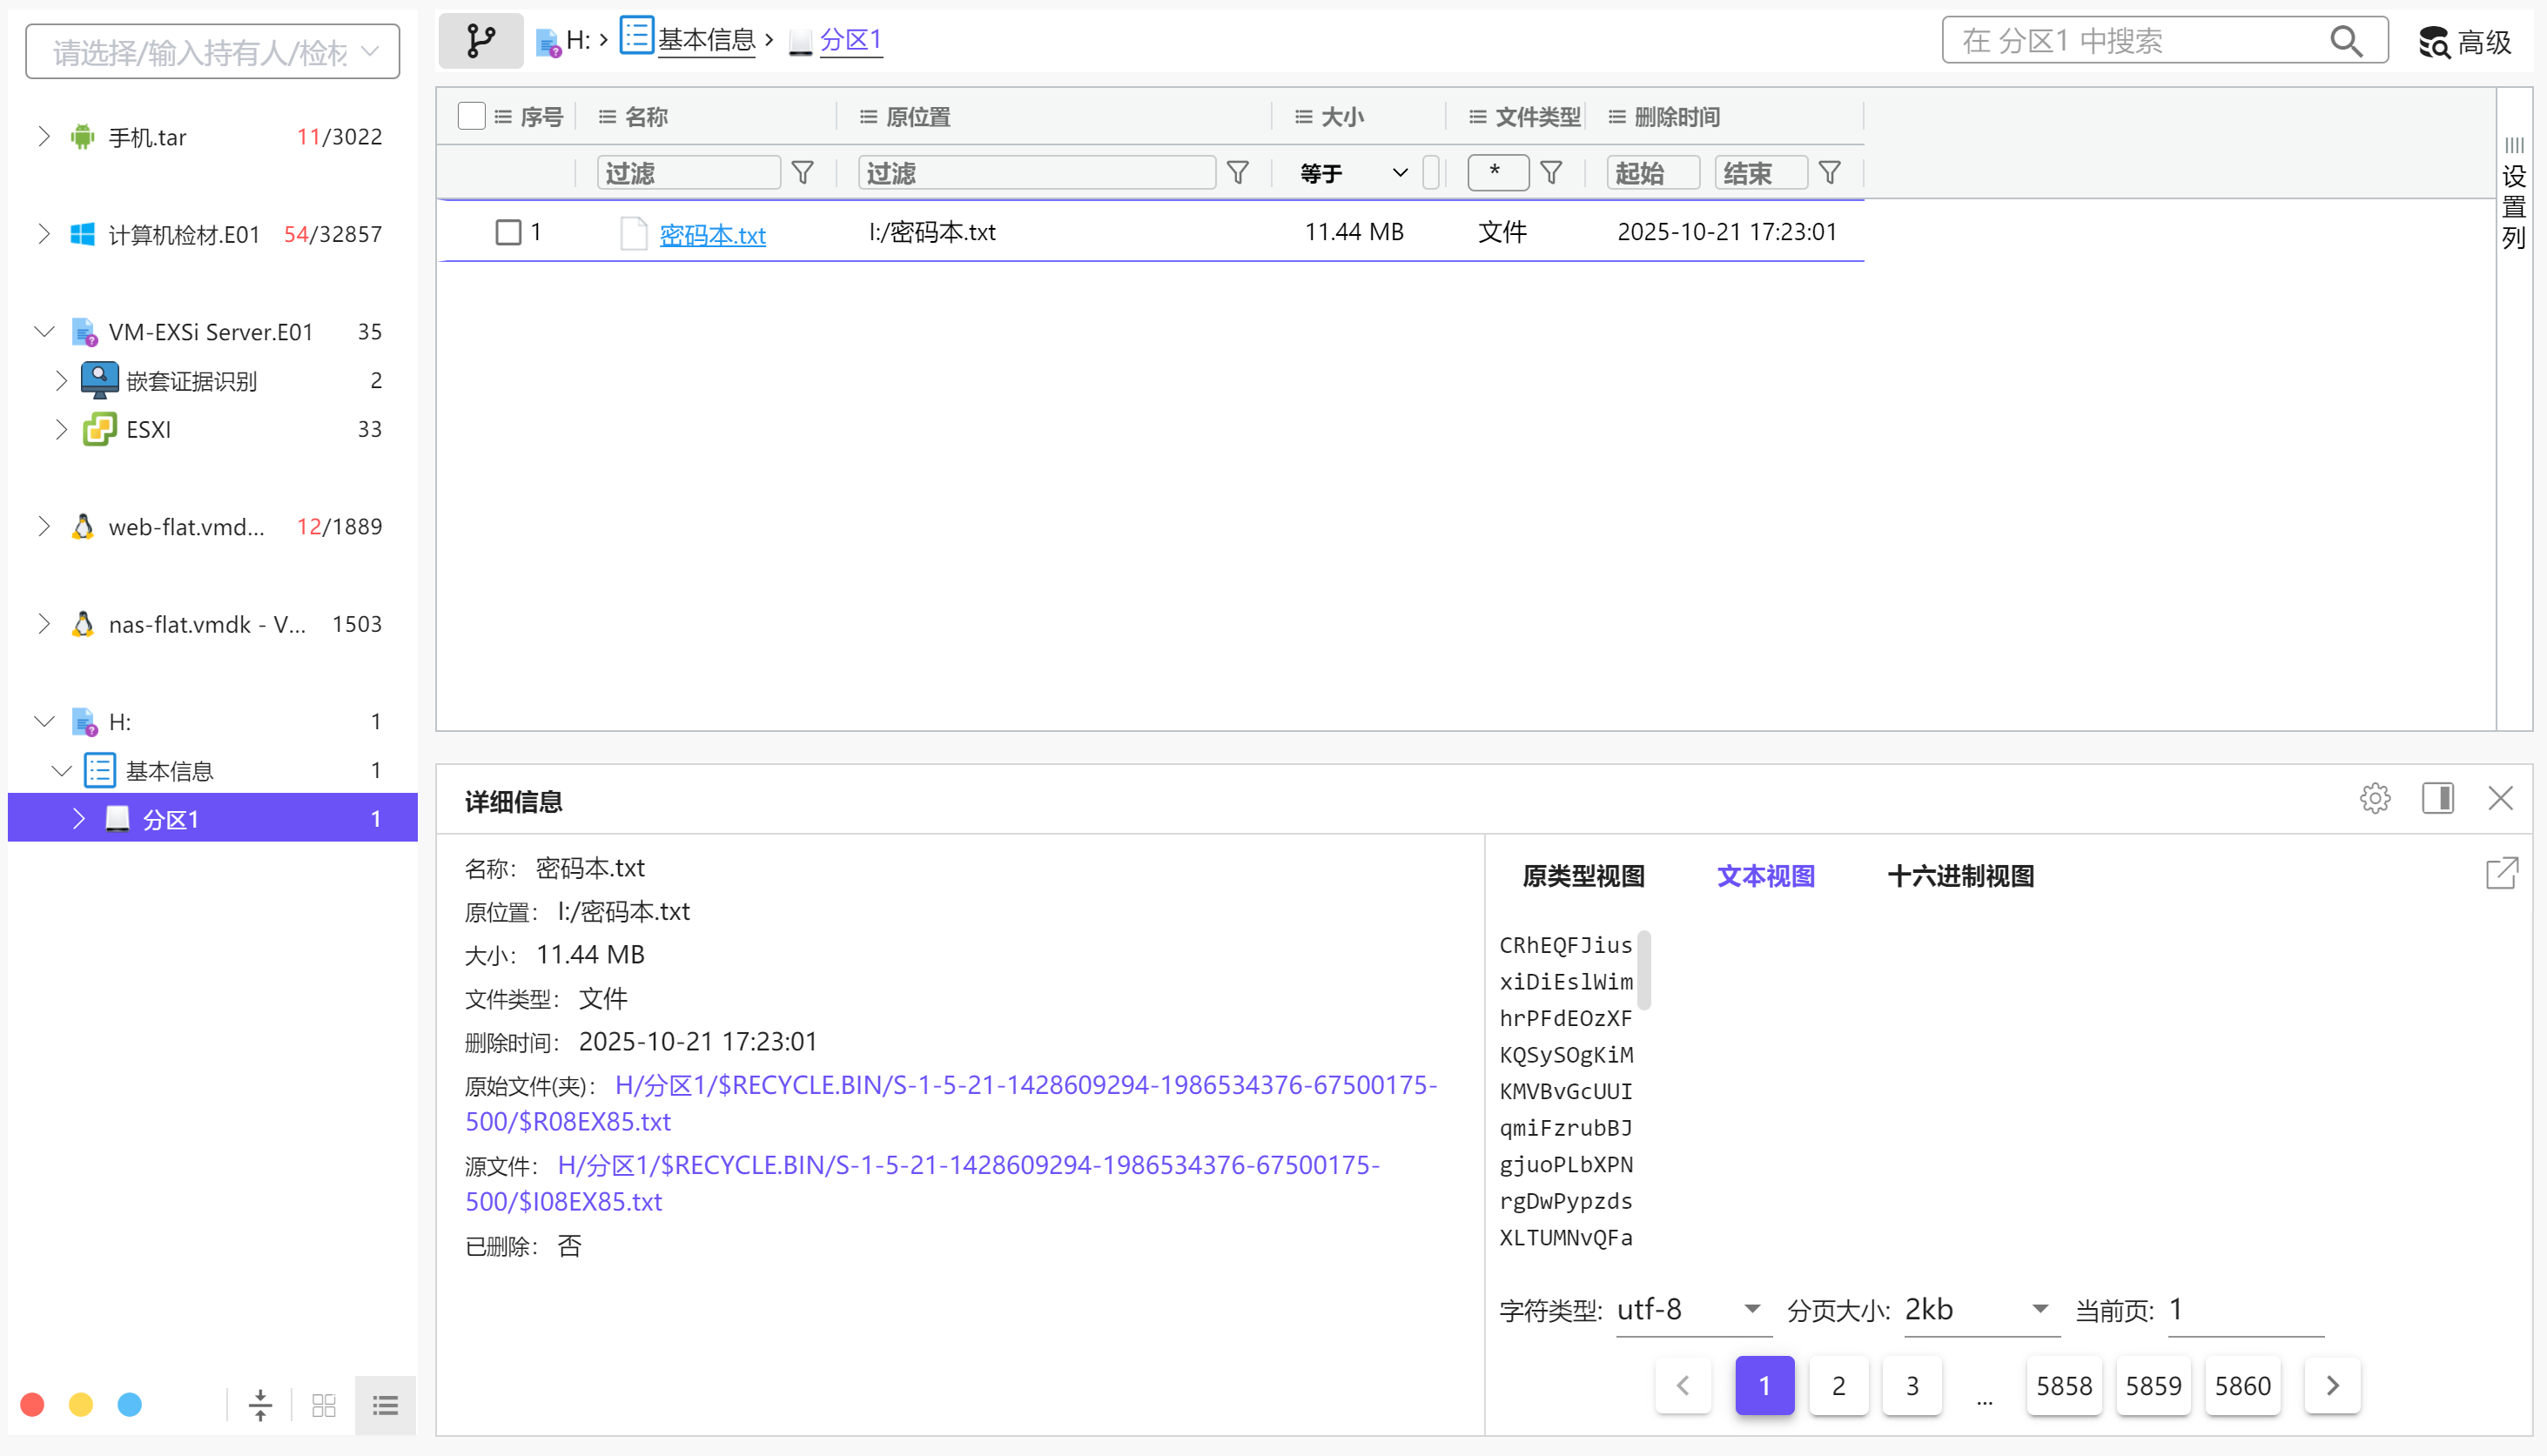Open the 密码本.txt file link
Image resolution: width=2547 pixels, height=1456 pixels.
click(712, 234)
